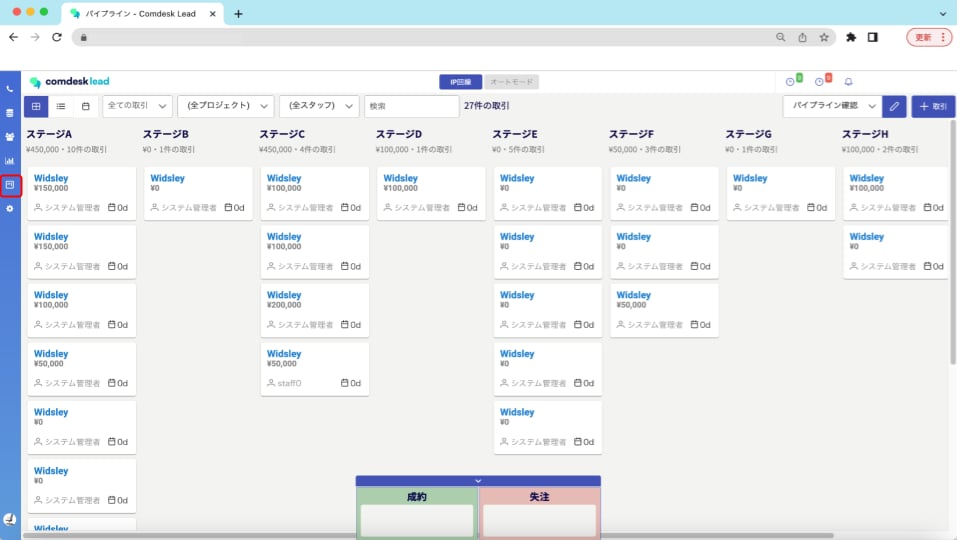Click the horizontal scrollbar at bottom
The width and height of the screenshot is (960, 540).
429,536
